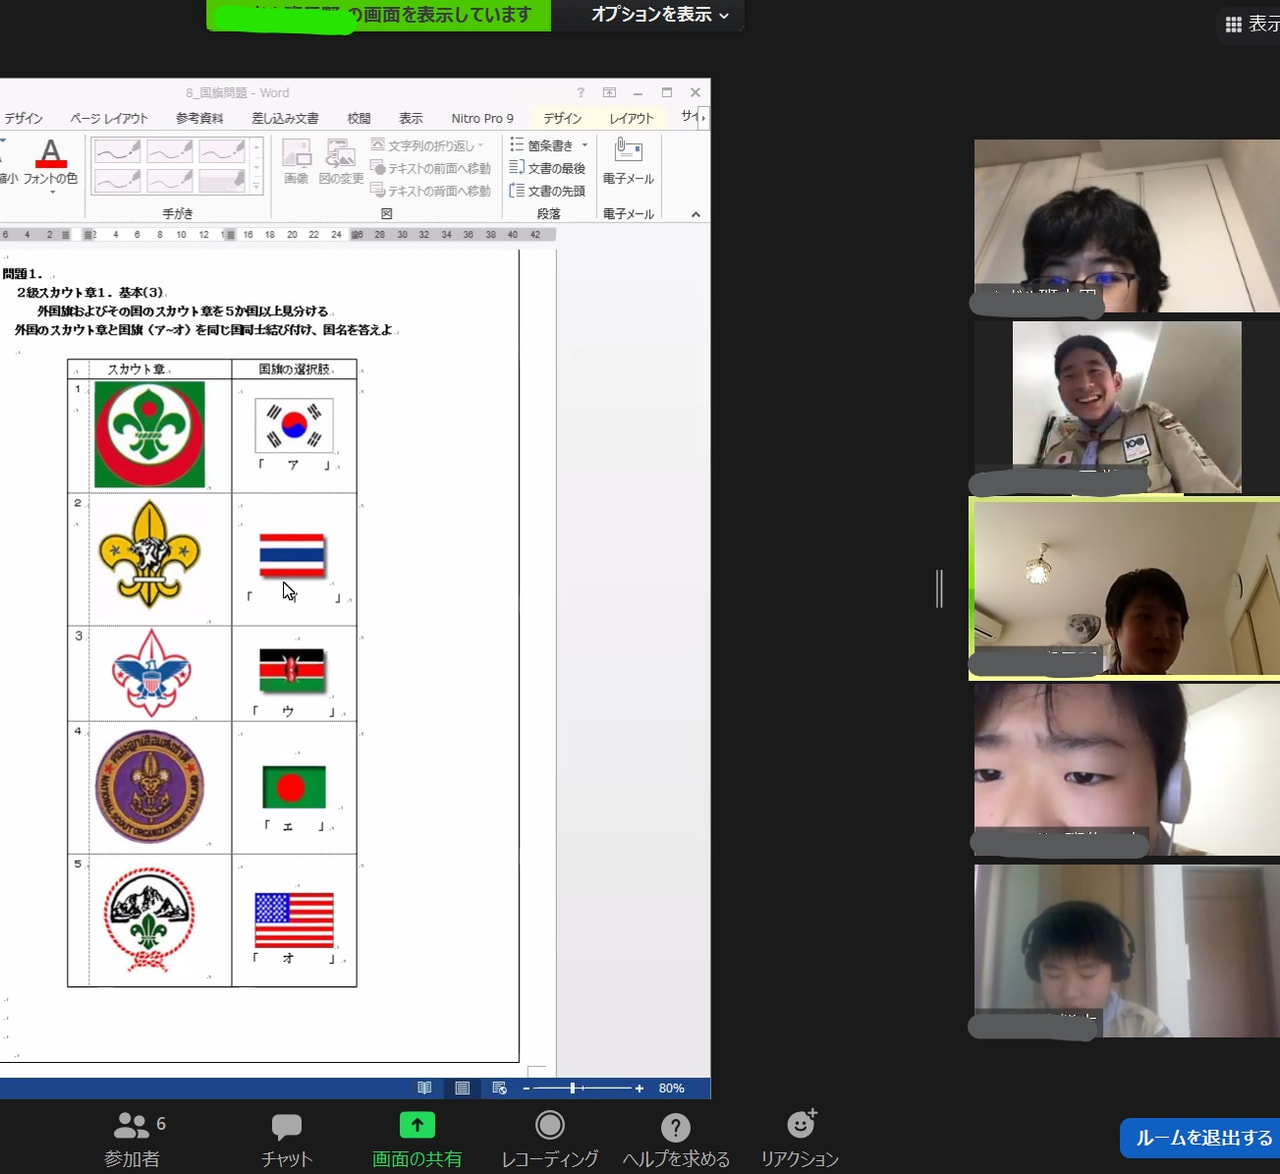Switch to Read Mode view
The image size is (1280, 1174).
[x=425, y=1088]
